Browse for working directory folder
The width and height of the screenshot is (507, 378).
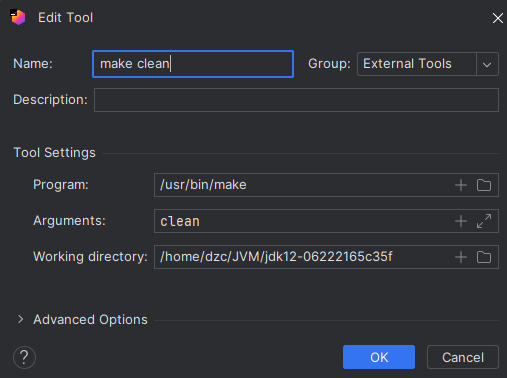484,257
